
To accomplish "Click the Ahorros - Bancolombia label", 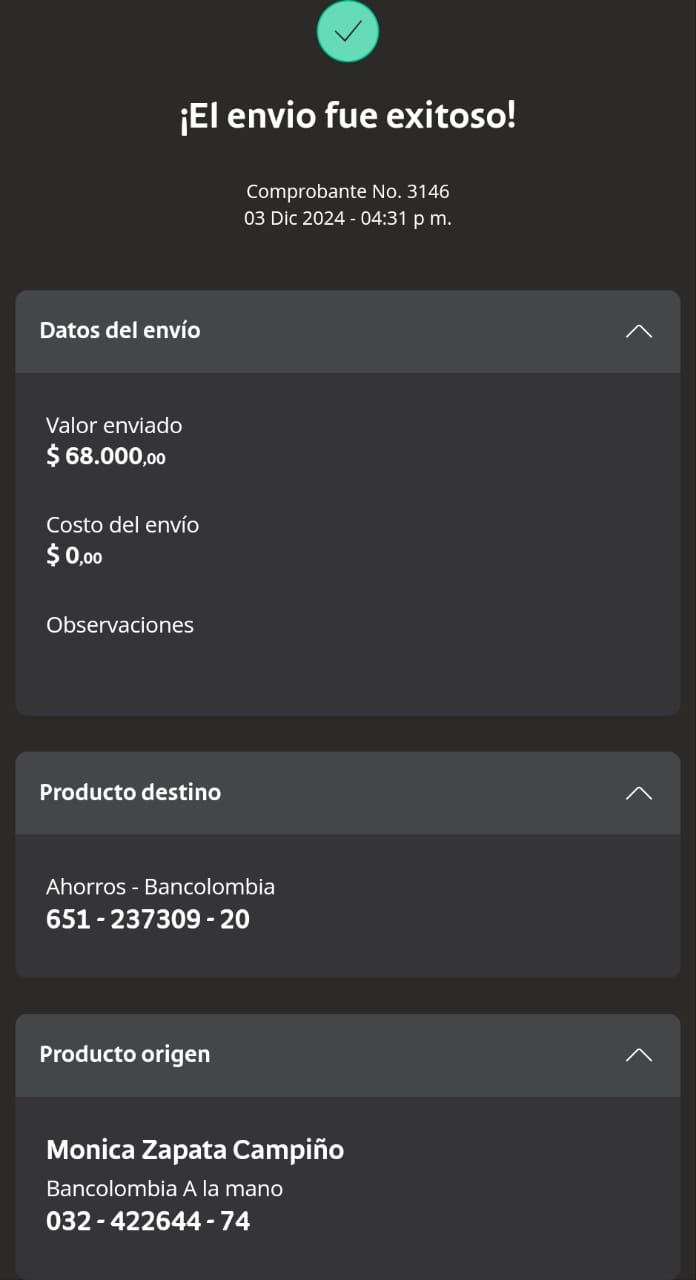I will click(x=160, y=887).
